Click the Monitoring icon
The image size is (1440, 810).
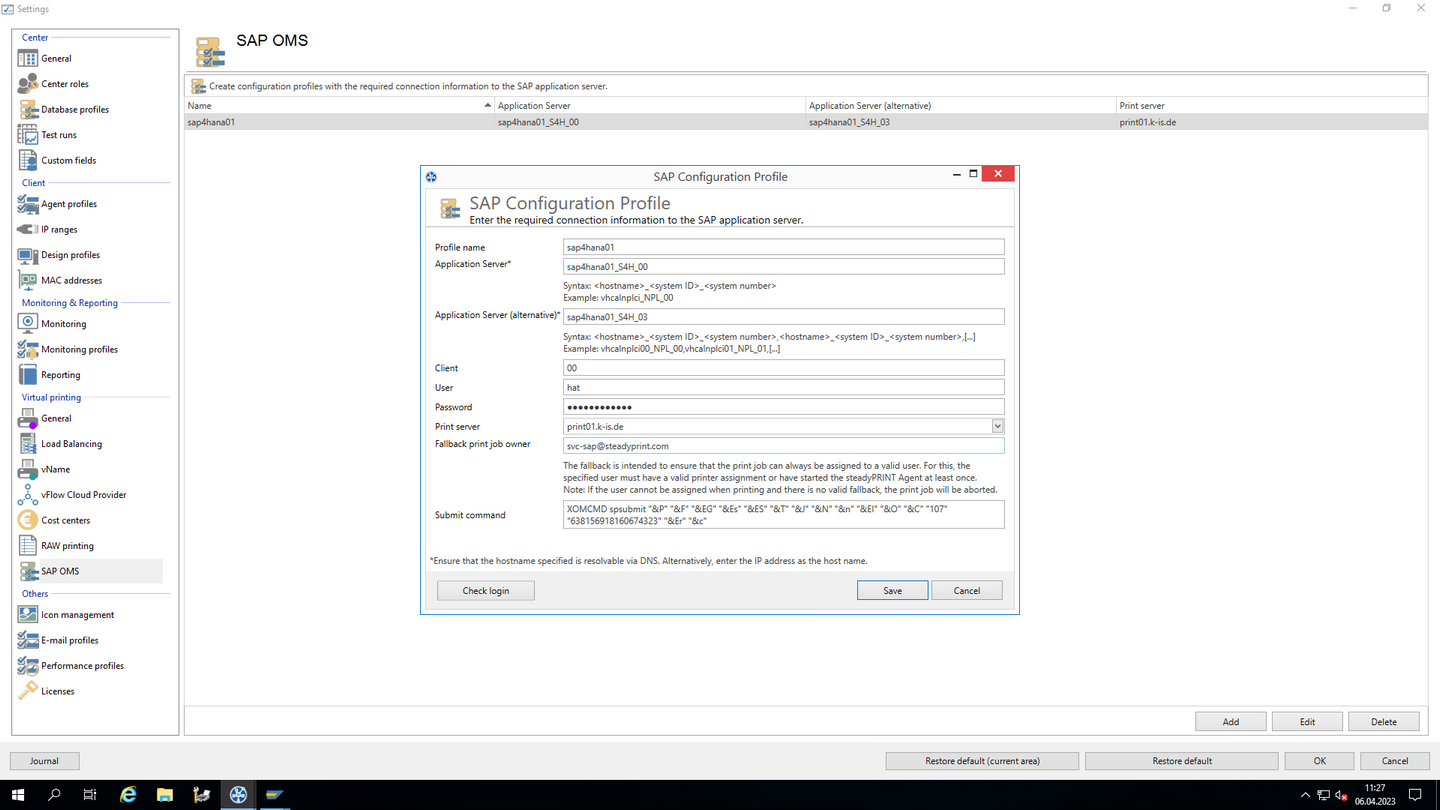[28, 324]
